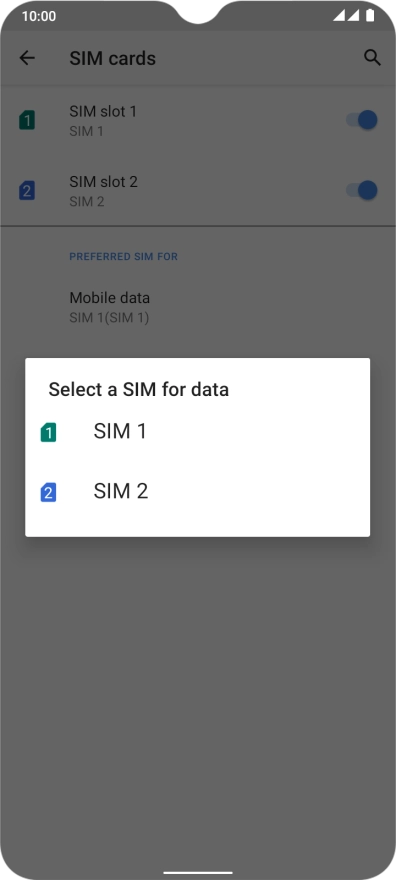Toggle SIM slot 1 switch
396x880 pixels.
361,120
